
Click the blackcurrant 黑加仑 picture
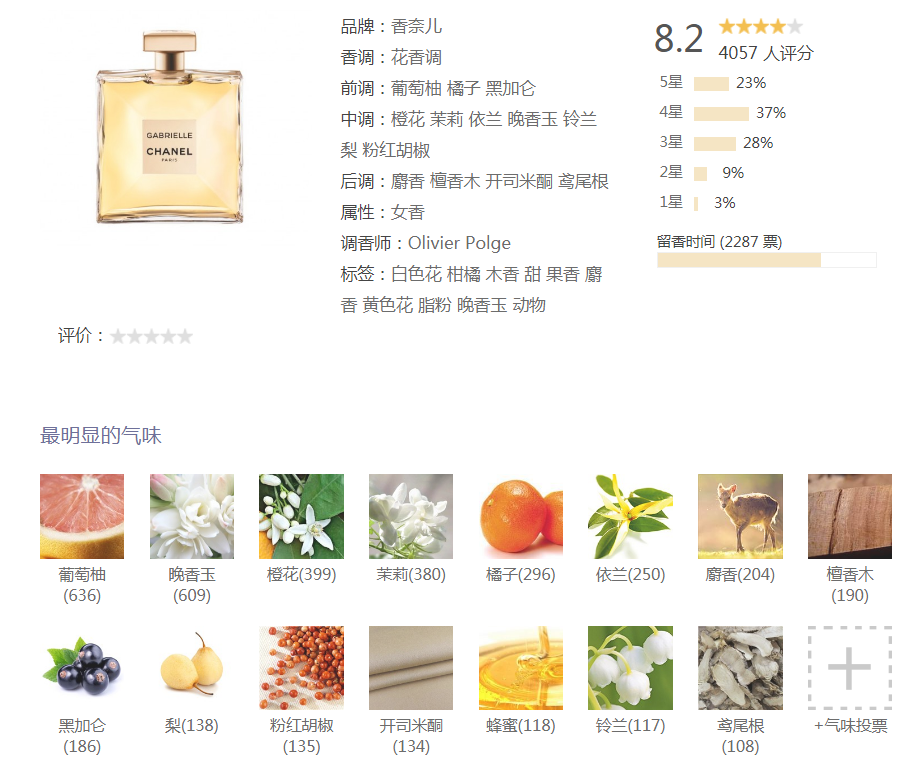point(82,668)
